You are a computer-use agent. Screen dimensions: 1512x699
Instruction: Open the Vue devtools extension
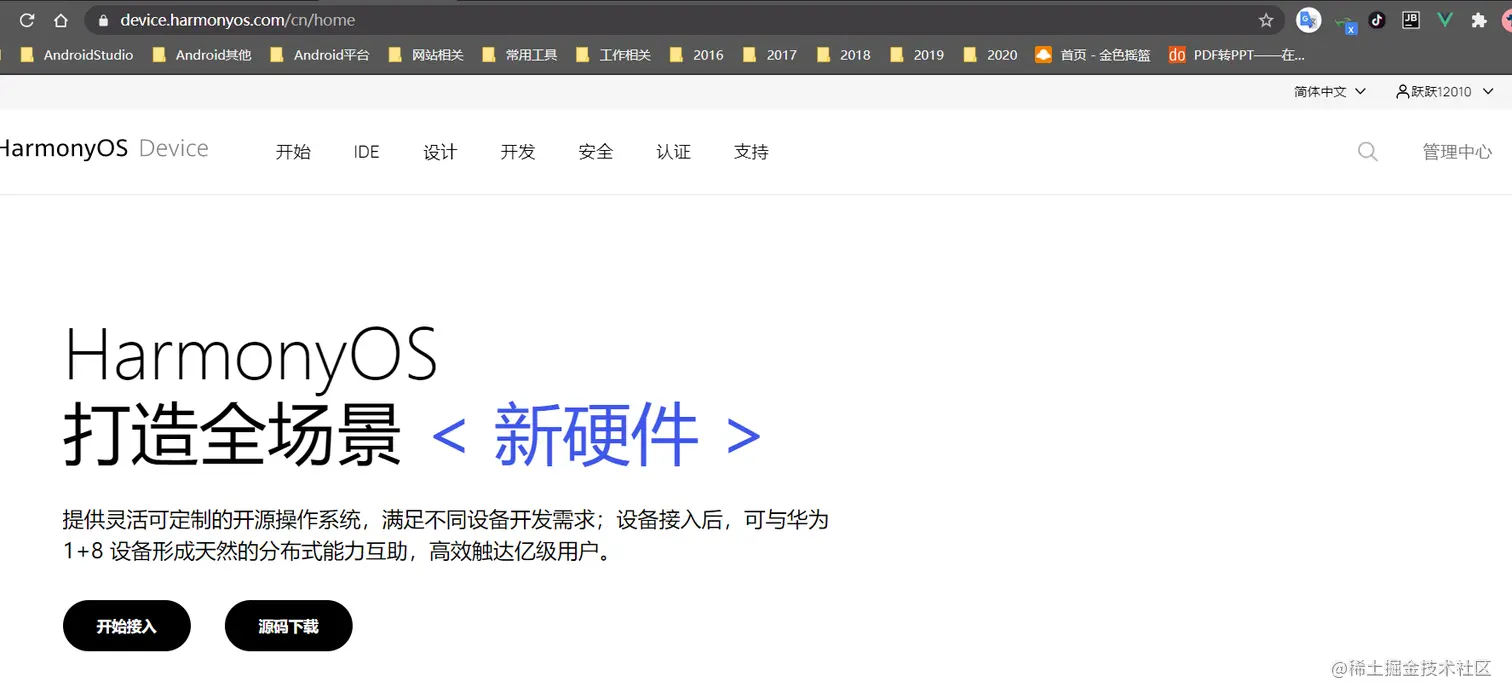coord(1445,20)
